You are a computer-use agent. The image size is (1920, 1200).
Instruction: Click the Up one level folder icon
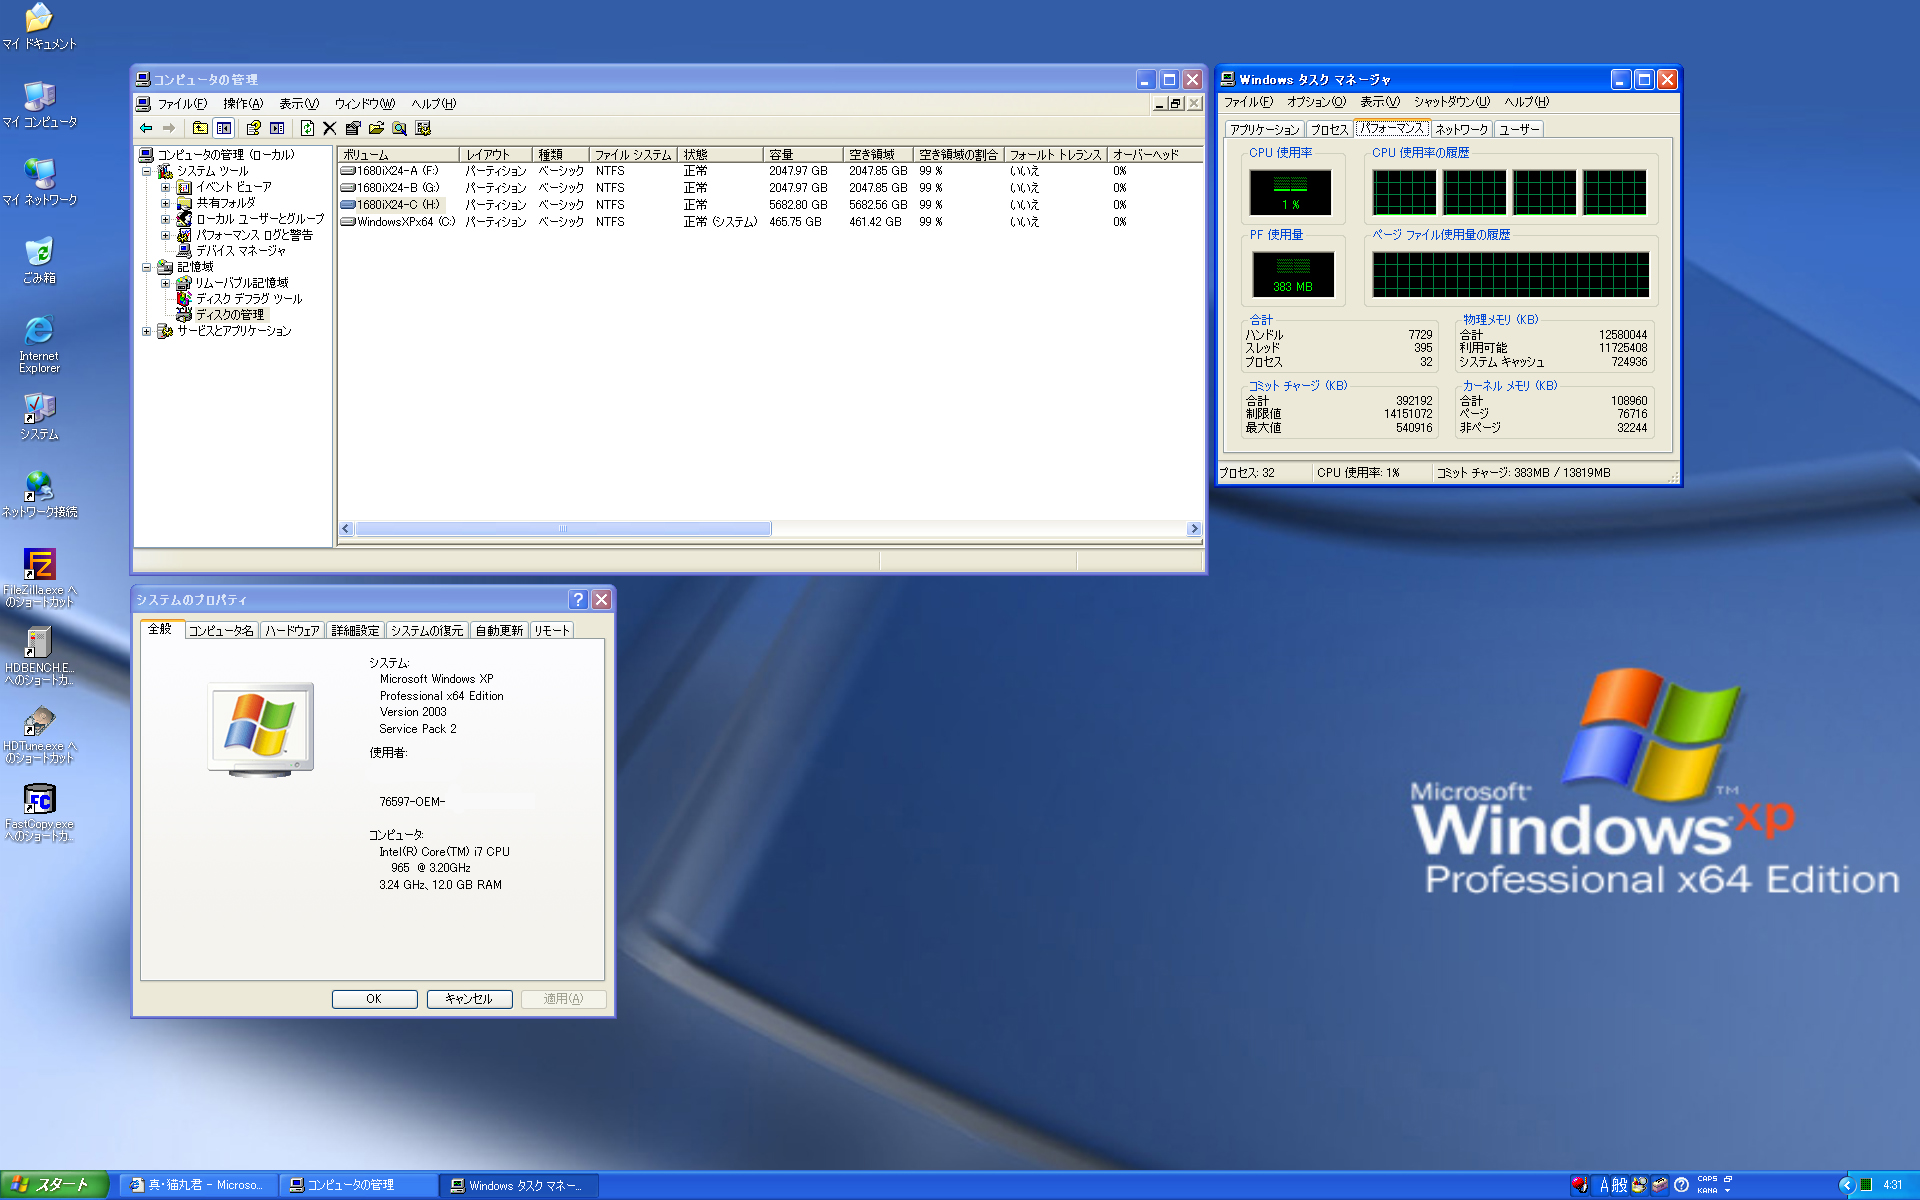click(200, 128)
